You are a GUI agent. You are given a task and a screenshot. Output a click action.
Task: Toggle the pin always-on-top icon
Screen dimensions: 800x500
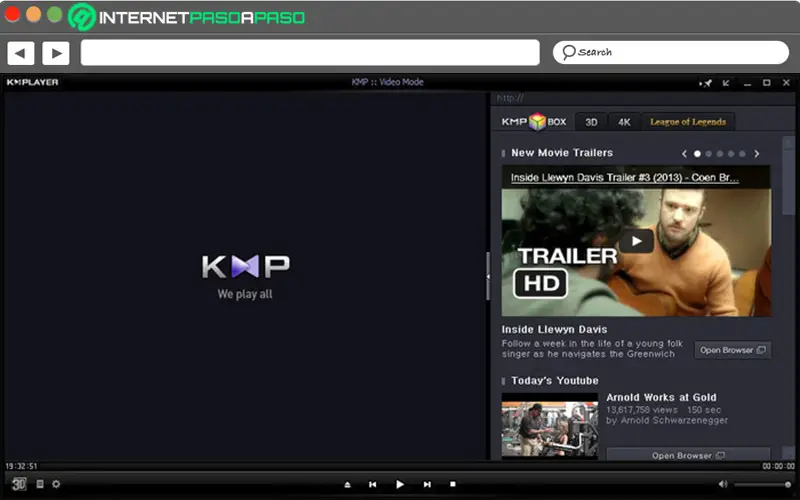pyautogui.click(x=706, y=83)
